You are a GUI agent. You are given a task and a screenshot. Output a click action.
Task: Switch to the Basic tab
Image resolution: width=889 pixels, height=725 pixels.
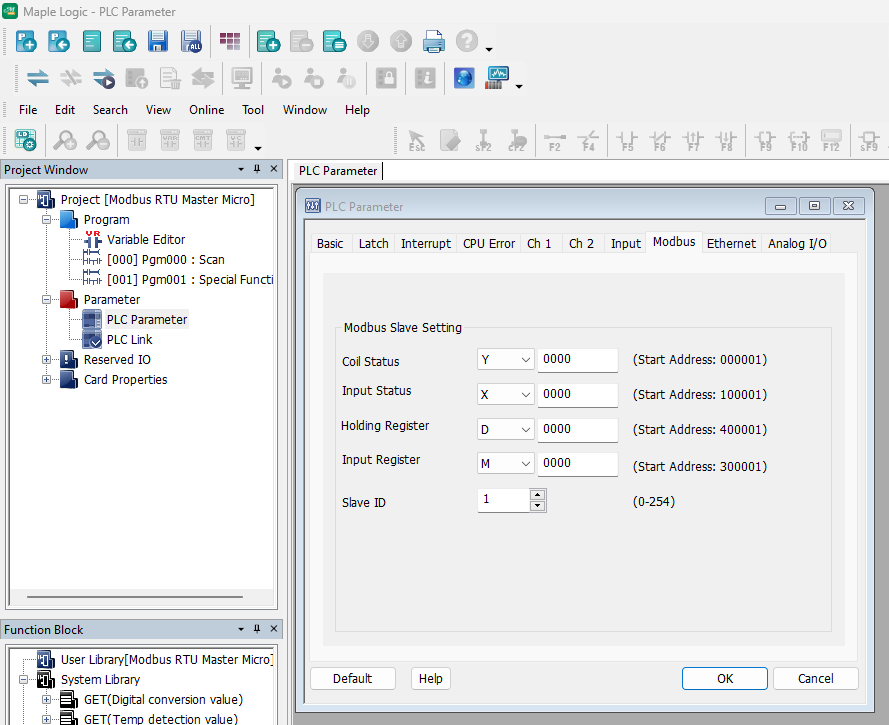pos(330,243)
